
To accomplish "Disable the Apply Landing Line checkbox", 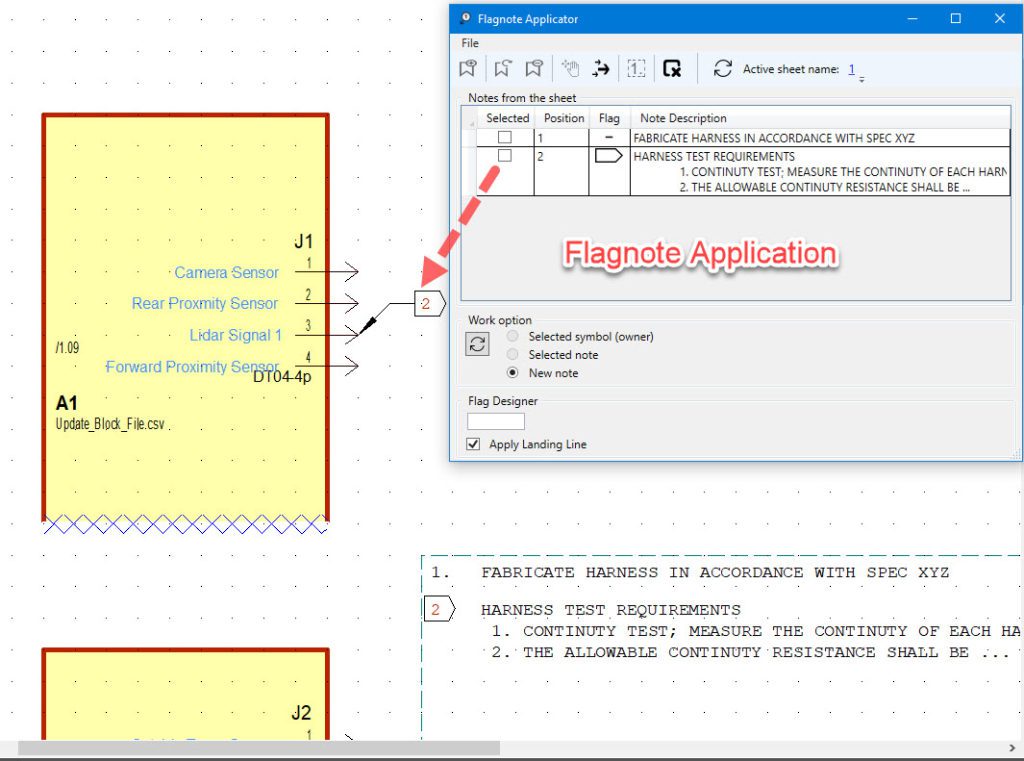I will 474,444.
